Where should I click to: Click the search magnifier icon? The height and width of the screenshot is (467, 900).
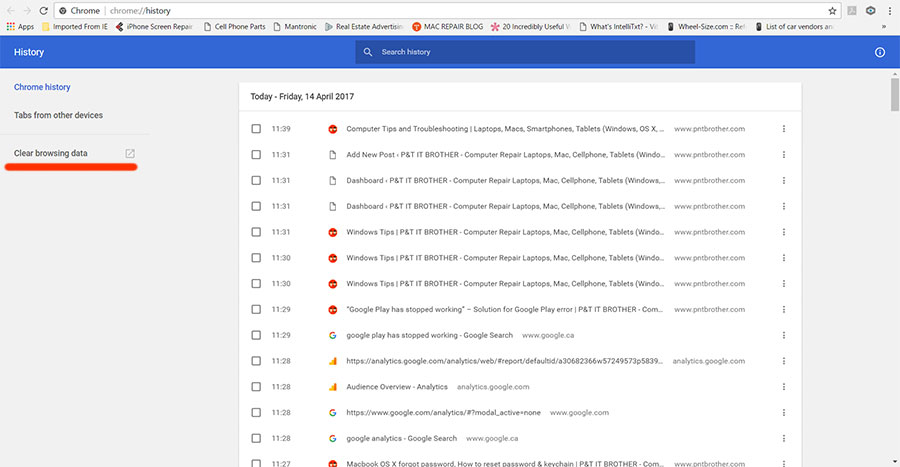coord(368,52)
